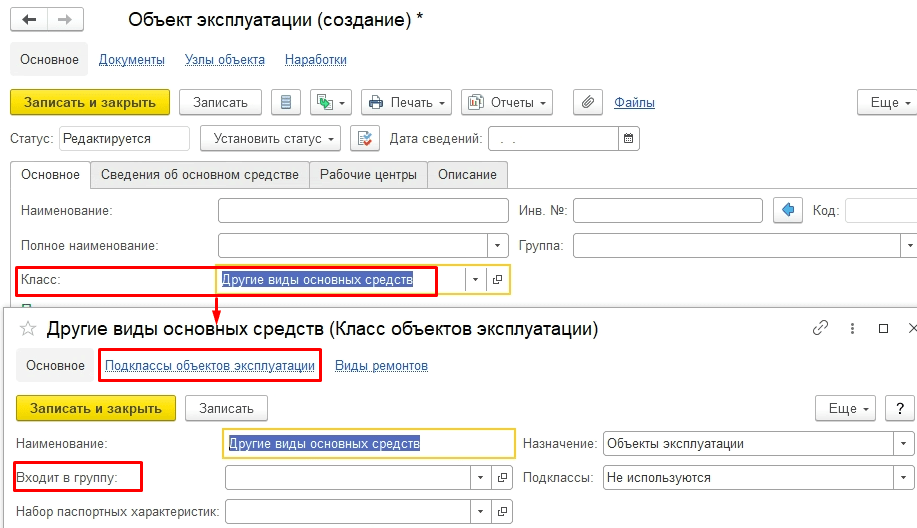Image resolution: width=917 pixels, height=528 pixels.
Task: Click the paperclip attachments icon
Action: 588,102
